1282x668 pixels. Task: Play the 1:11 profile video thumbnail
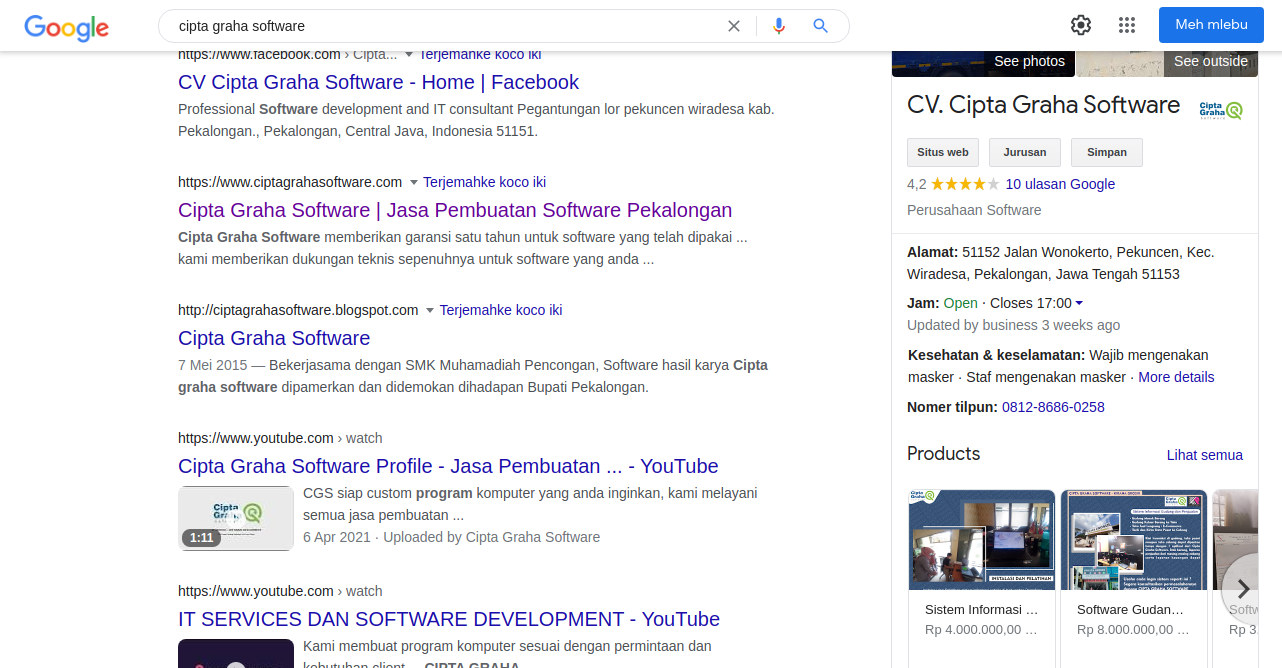pos(236,518)
